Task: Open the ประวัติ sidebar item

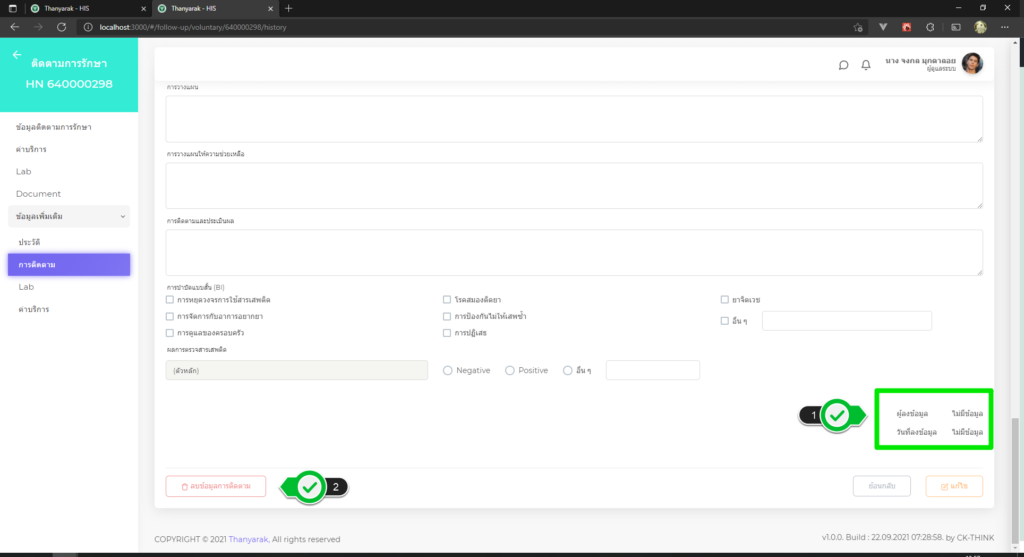Action: [30, 243]
